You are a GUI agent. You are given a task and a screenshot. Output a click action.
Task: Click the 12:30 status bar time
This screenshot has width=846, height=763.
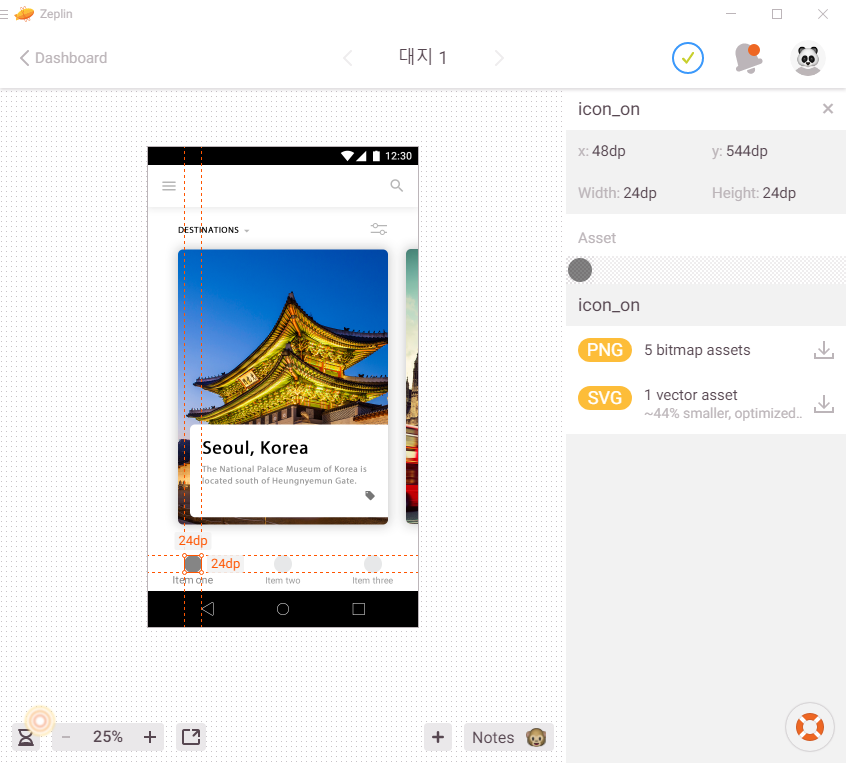(398, 156)
